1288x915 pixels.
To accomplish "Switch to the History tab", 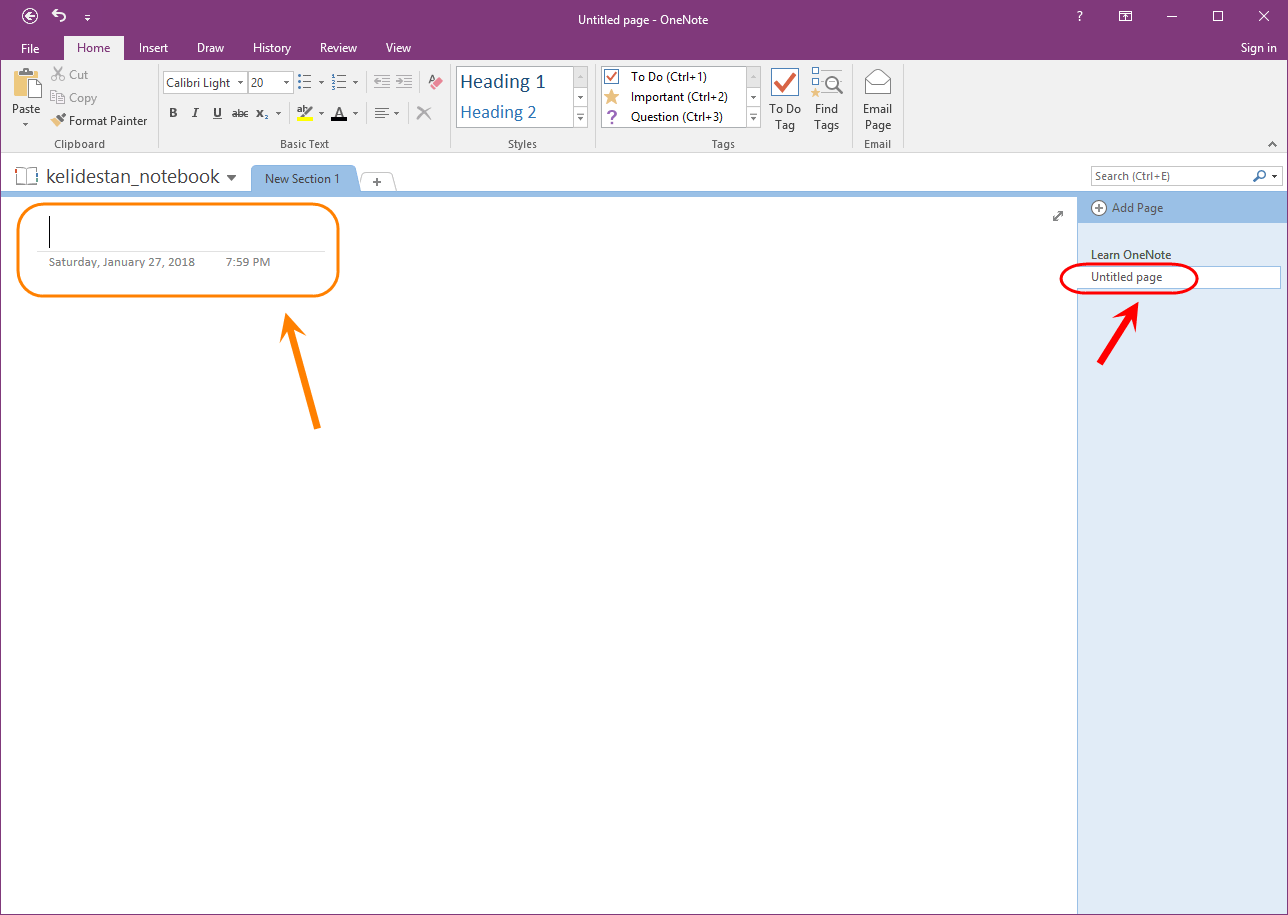I will [271, 48].
